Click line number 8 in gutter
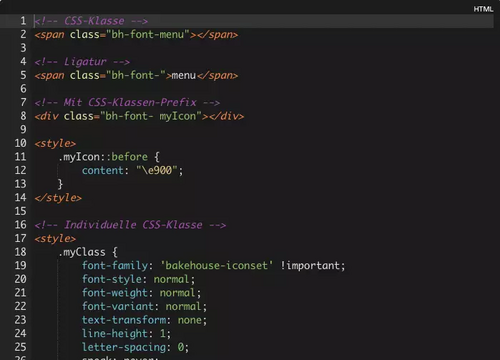 (23, 116)
